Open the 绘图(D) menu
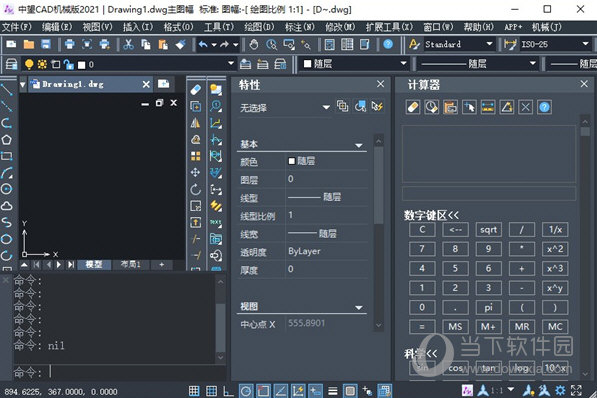The height and width of the screenshot is (398, 597). (259, 27)
